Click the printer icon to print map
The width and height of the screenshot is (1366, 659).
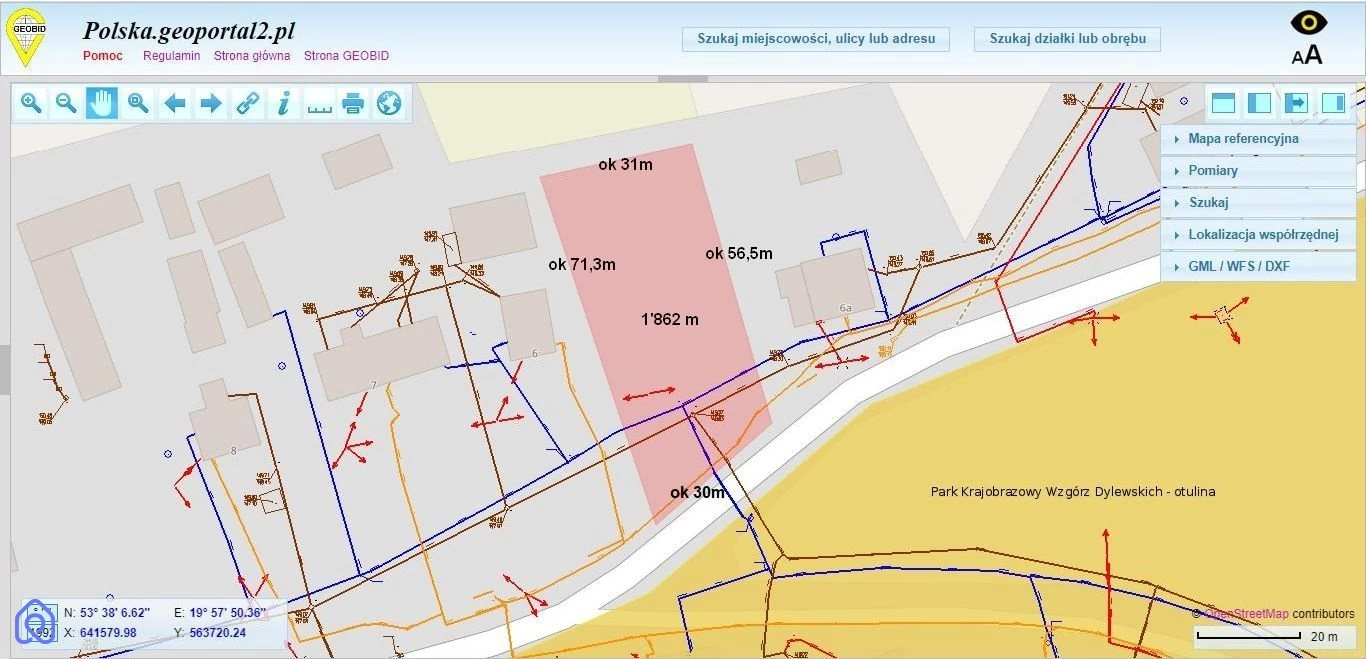click(x=353, y=103)
